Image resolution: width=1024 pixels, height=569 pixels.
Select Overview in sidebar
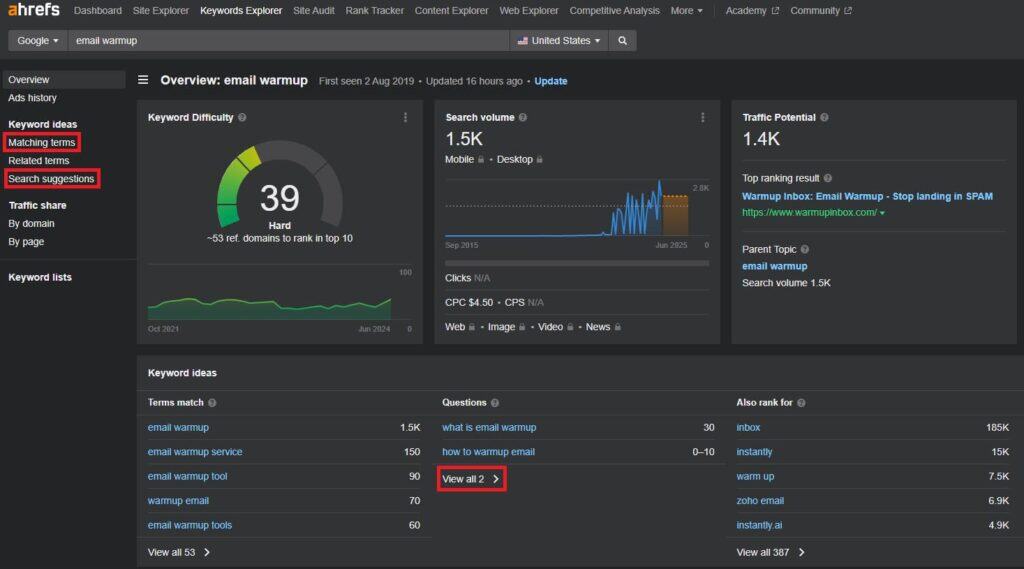[63, 80]
